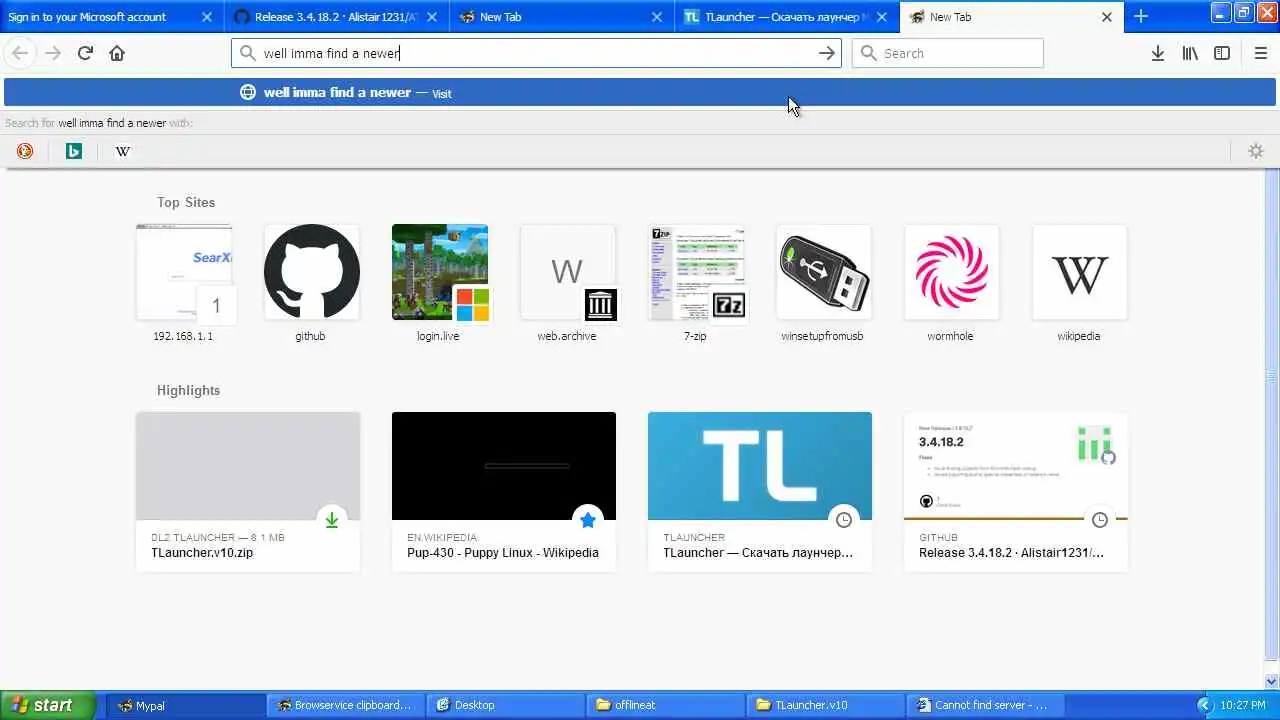Switch to the Desktop taskbar item
1280x720 pixels.
coord(504,705)
